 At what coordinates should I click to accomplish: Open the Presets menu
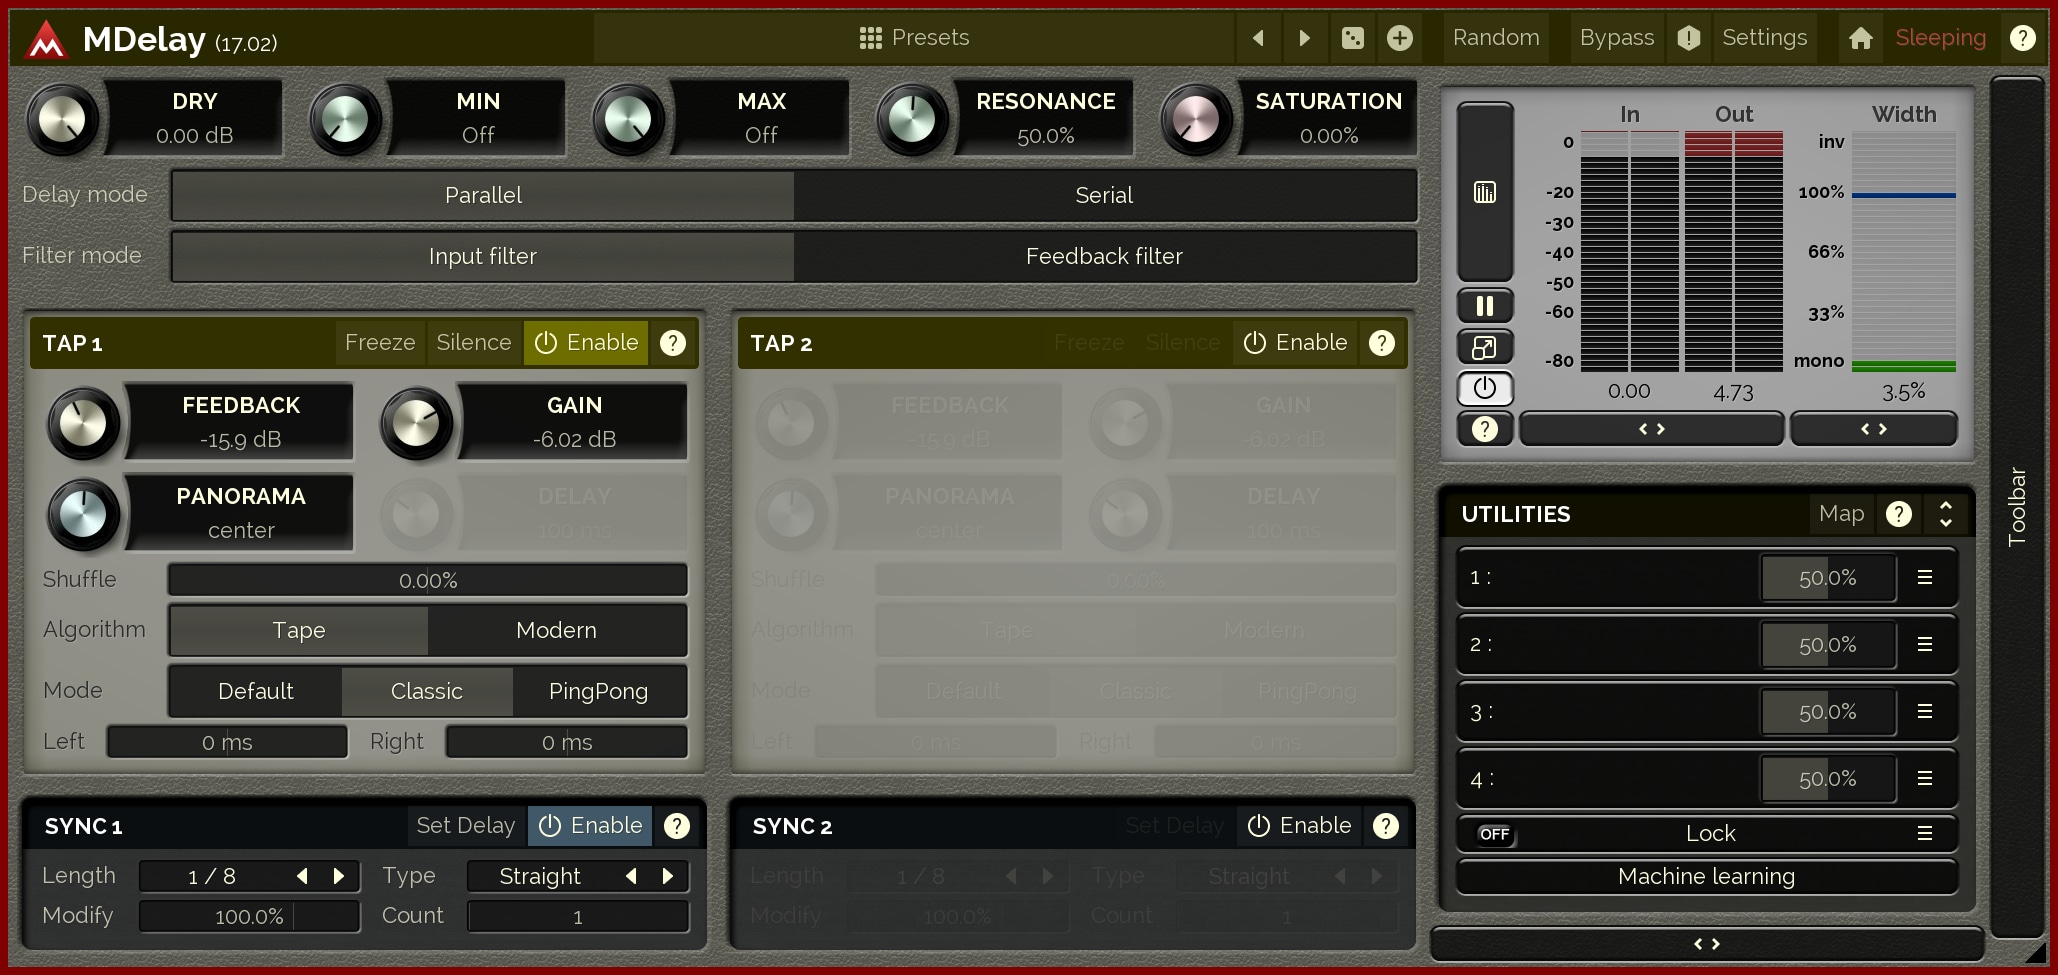coord(914,38)
